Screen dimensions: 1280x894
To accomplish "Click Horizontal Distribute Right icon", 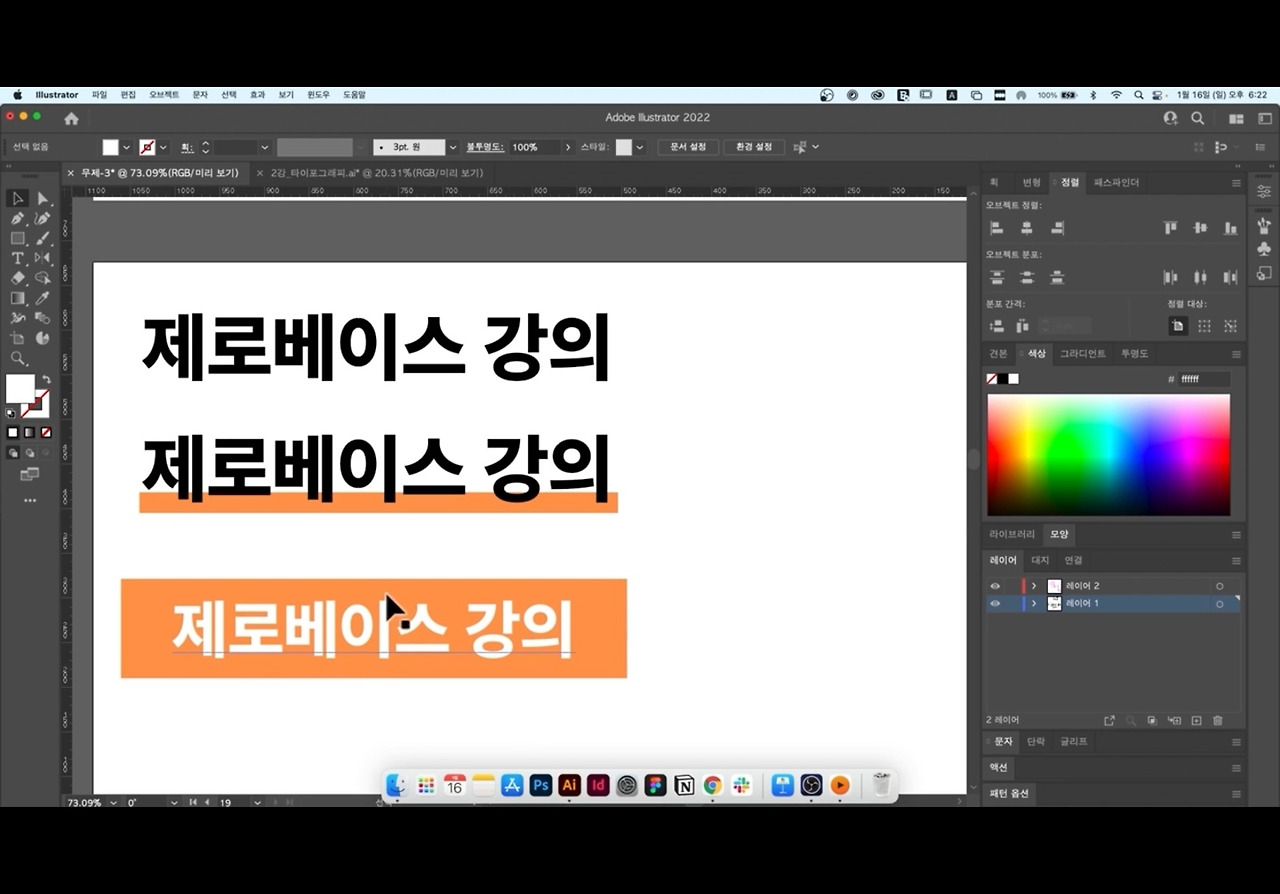I will (x=1230, y=277).
